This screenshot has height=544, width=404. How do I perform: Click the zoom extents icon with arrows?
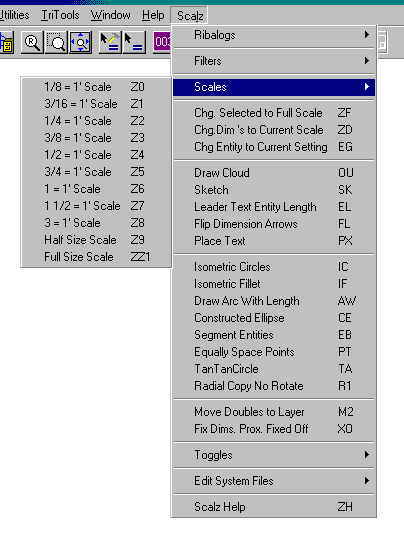coord(81,42)
